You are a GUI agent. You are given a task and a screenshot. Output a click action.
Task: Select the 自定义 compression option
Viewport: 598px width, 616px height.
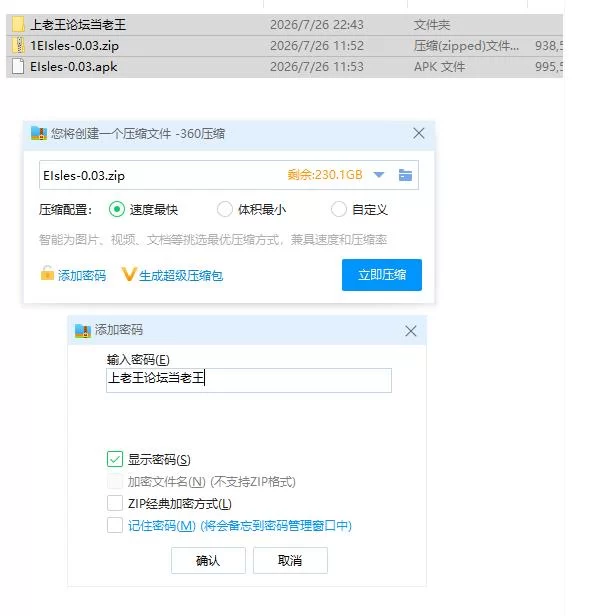tap(339, 209)
